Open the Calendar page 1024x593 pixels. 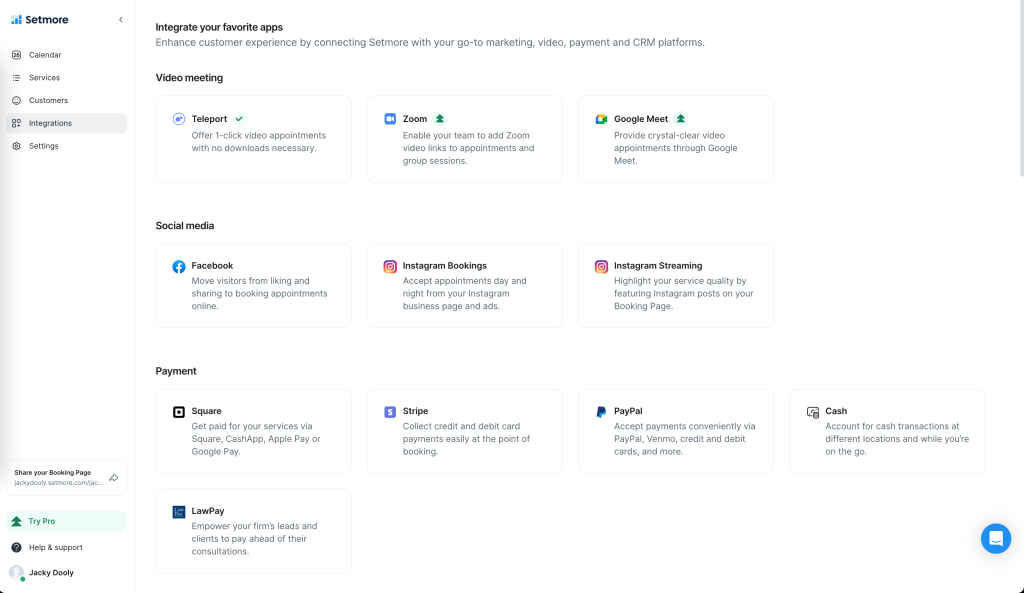[44, 55]
